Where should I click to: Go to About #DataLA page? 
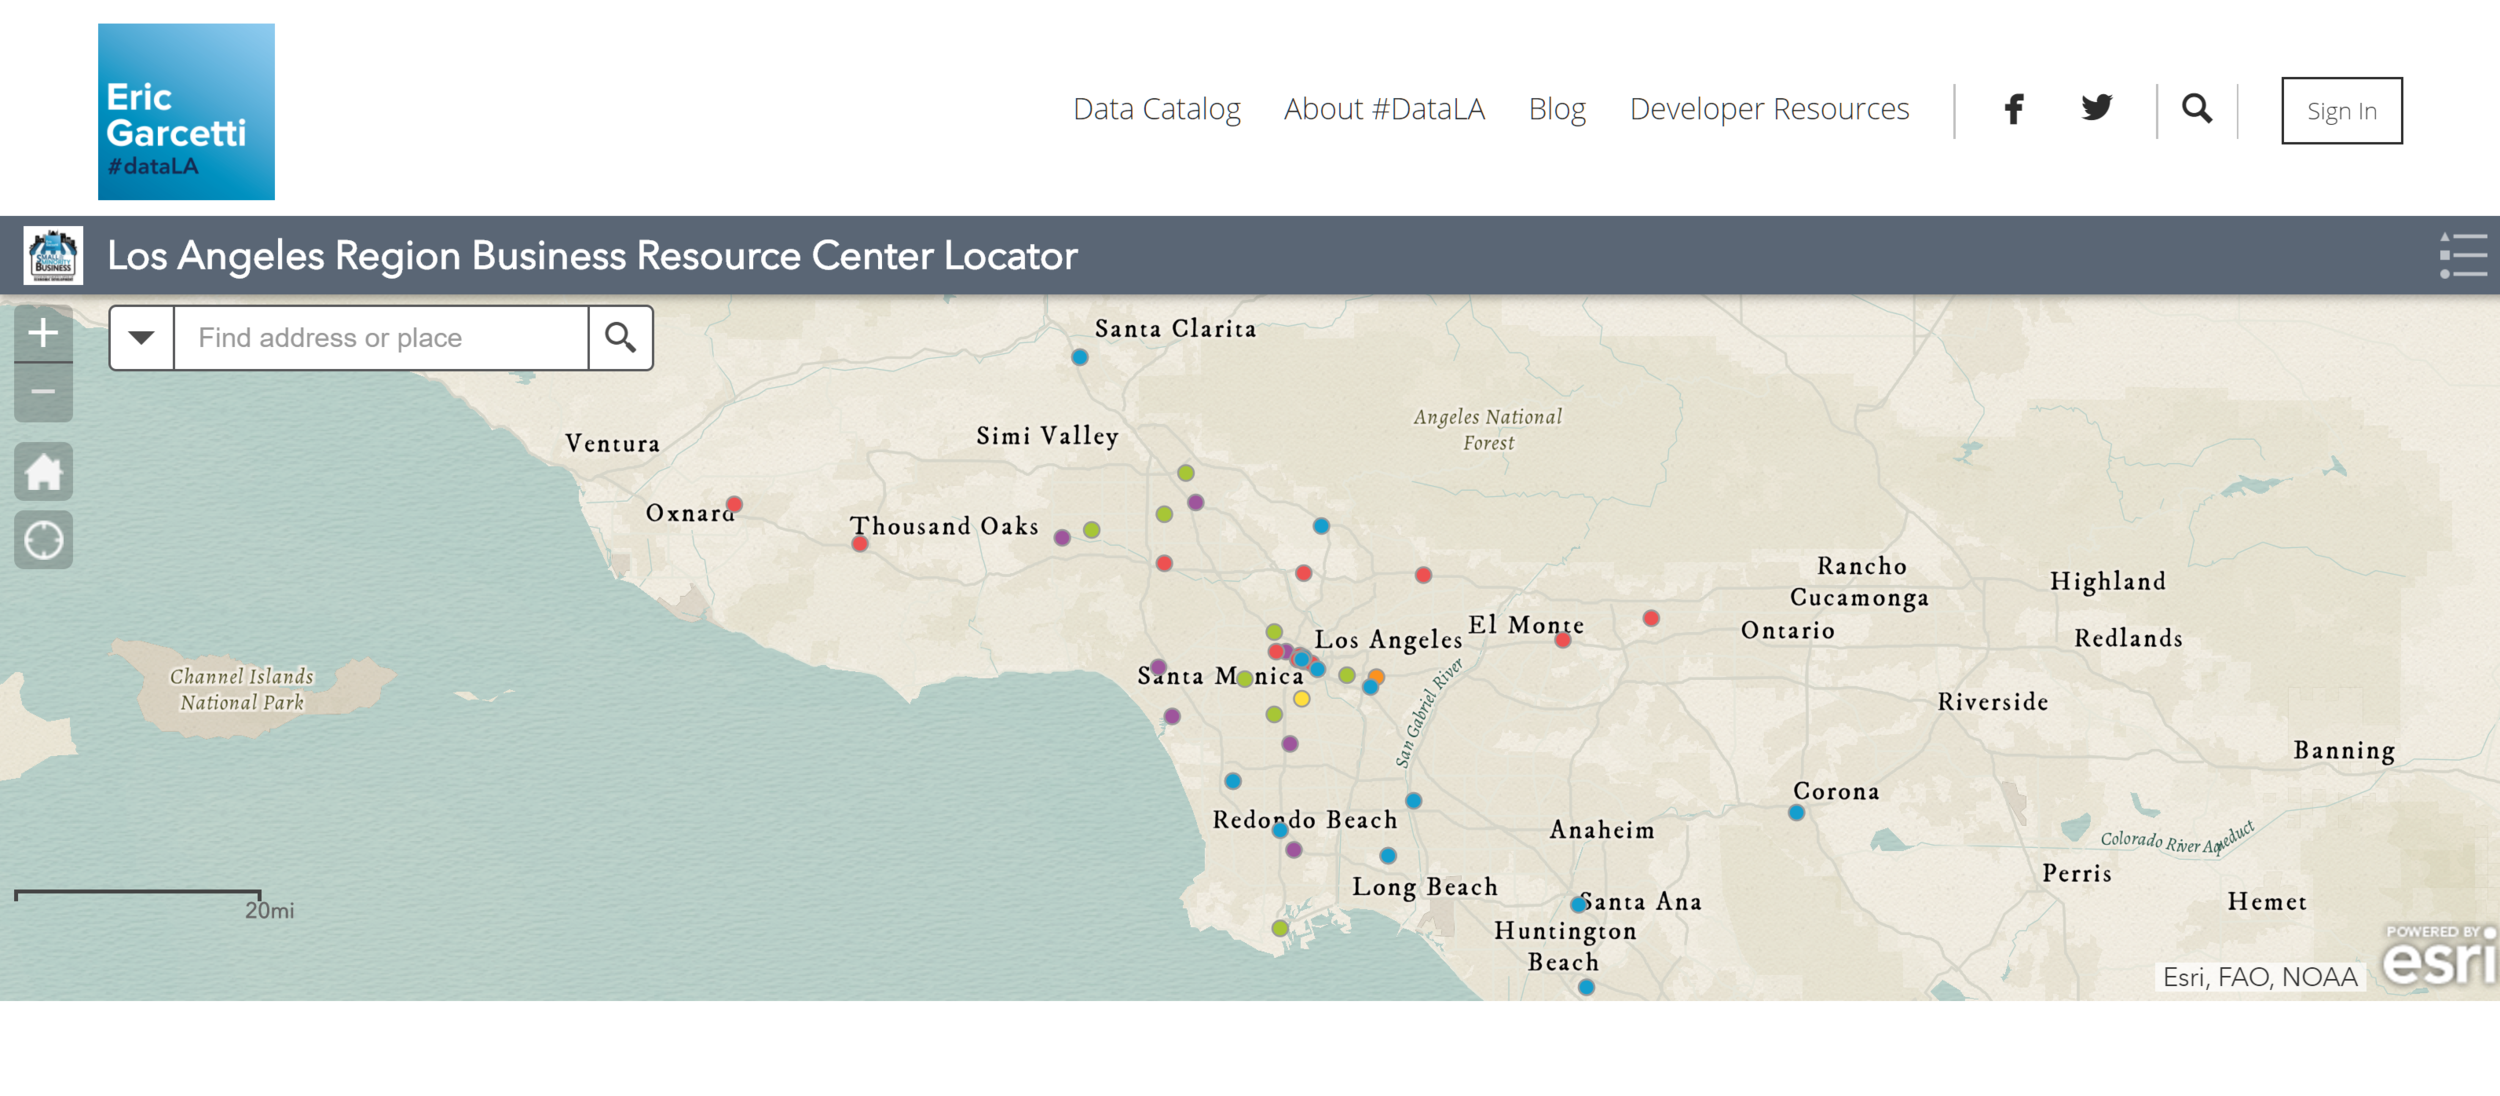click(x=1384, y=109)
